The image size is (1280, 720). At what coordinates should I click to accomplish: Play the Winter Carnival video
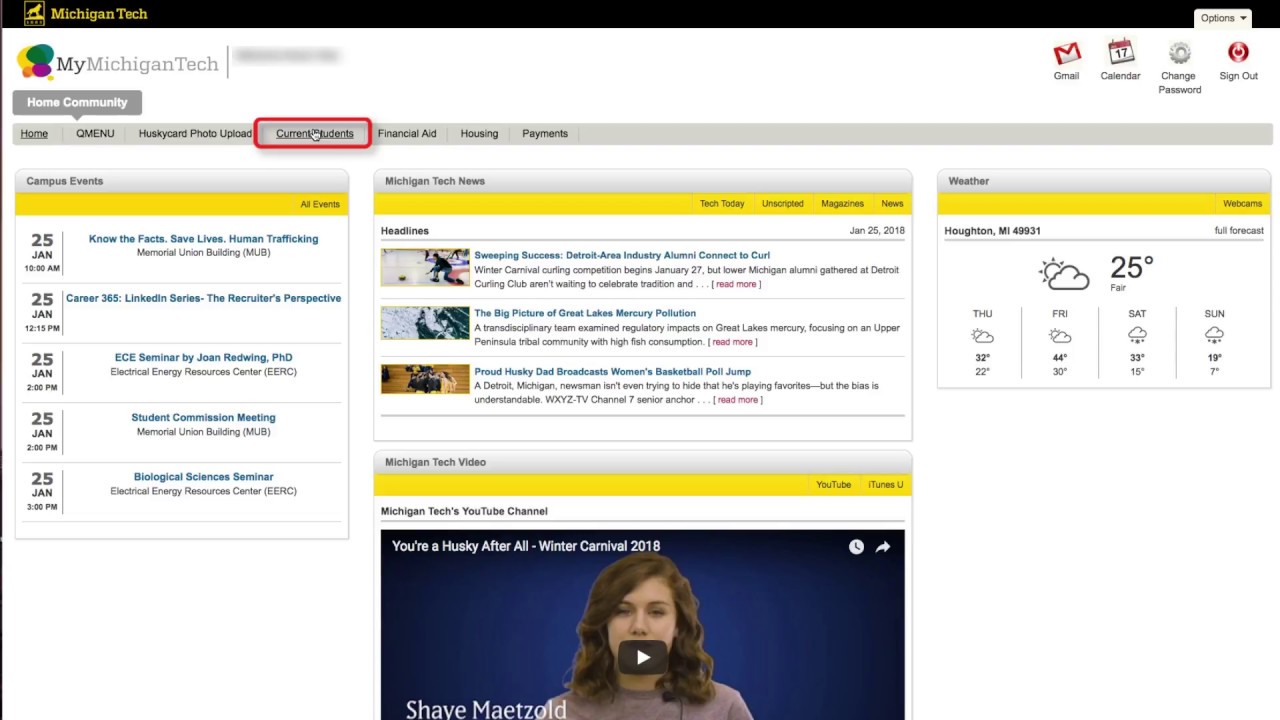click(643, 657)
